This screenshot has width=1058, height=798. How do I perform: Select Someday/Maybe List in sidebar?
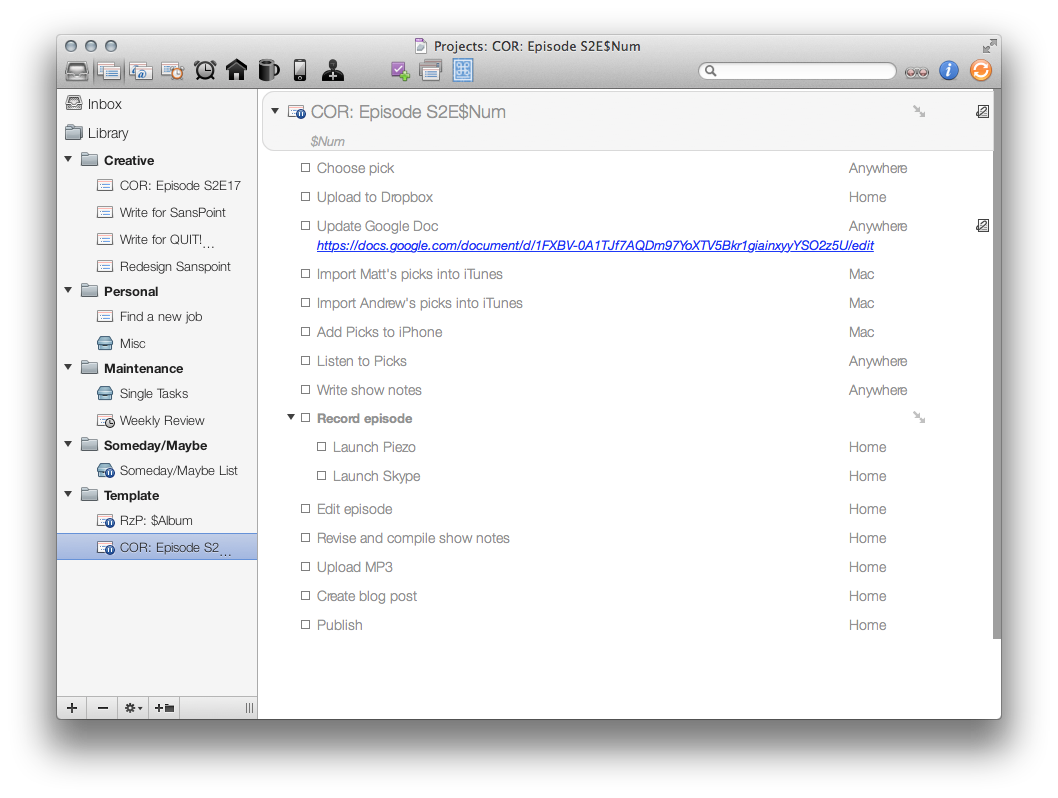click(x=157, y=470)
